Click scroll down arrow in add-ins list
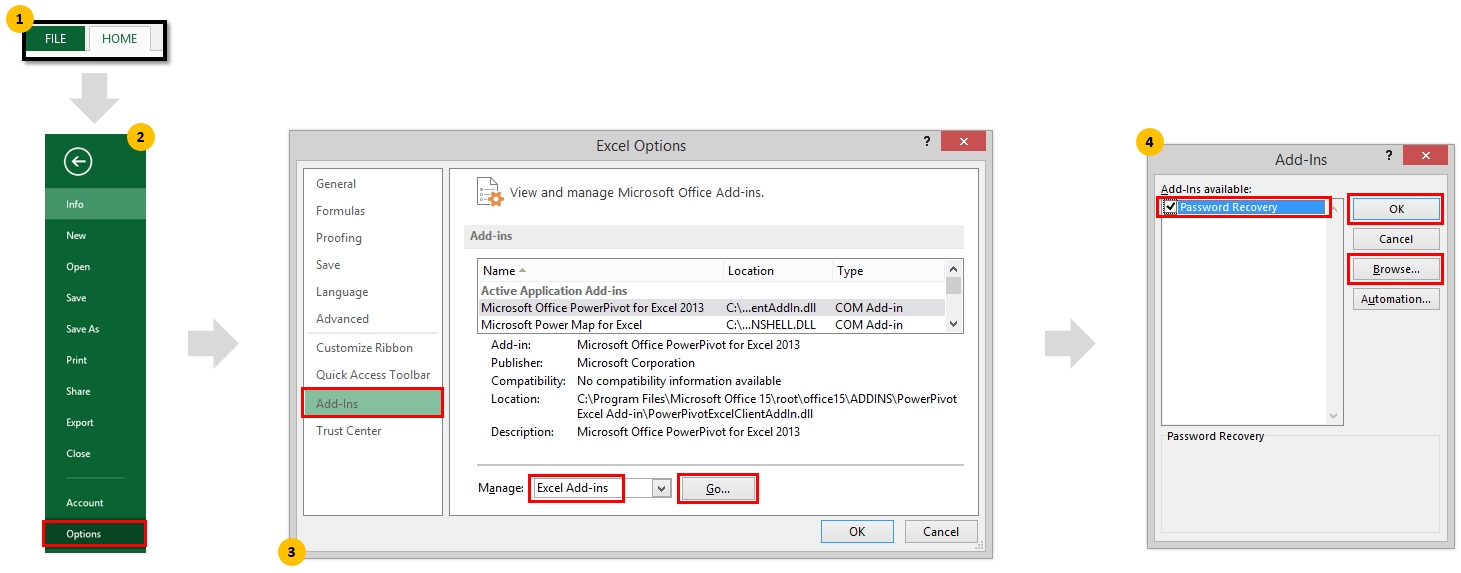1461x573 pixels. coord(953,324)
